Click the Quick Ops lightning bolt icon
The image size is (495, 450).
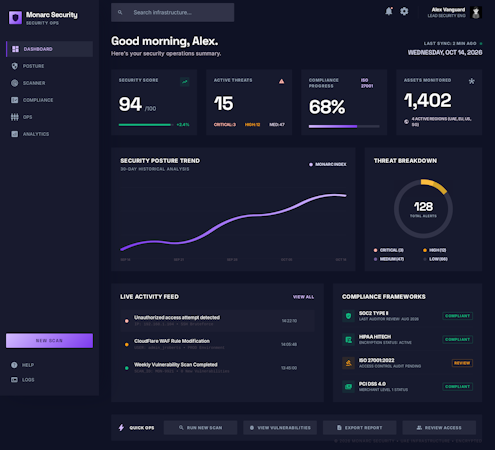tap(121, 427)
